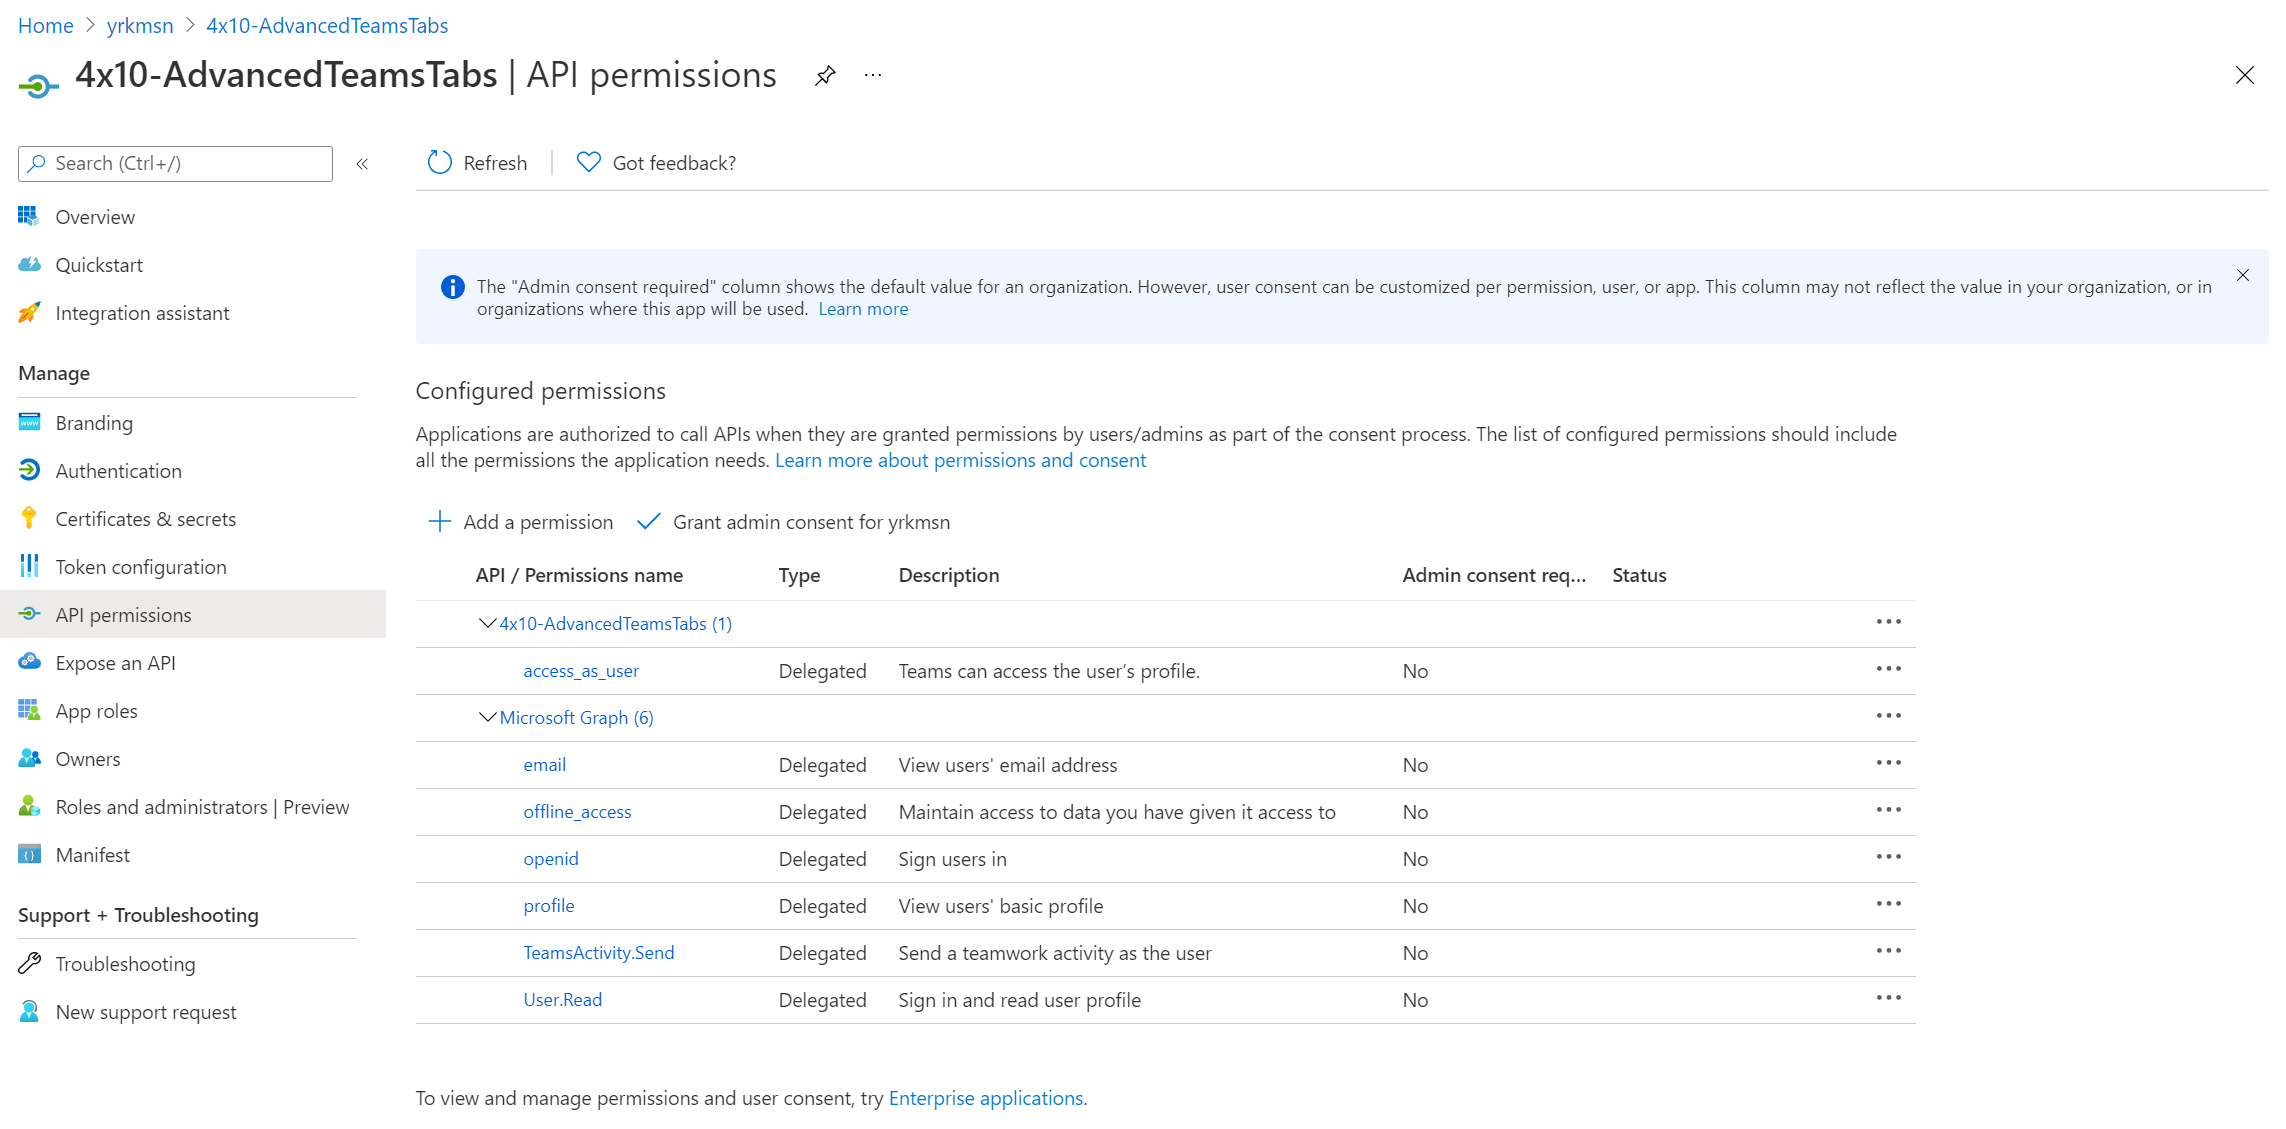Open ellipsis menu for Microsoft Graph group

point(1888,716)
